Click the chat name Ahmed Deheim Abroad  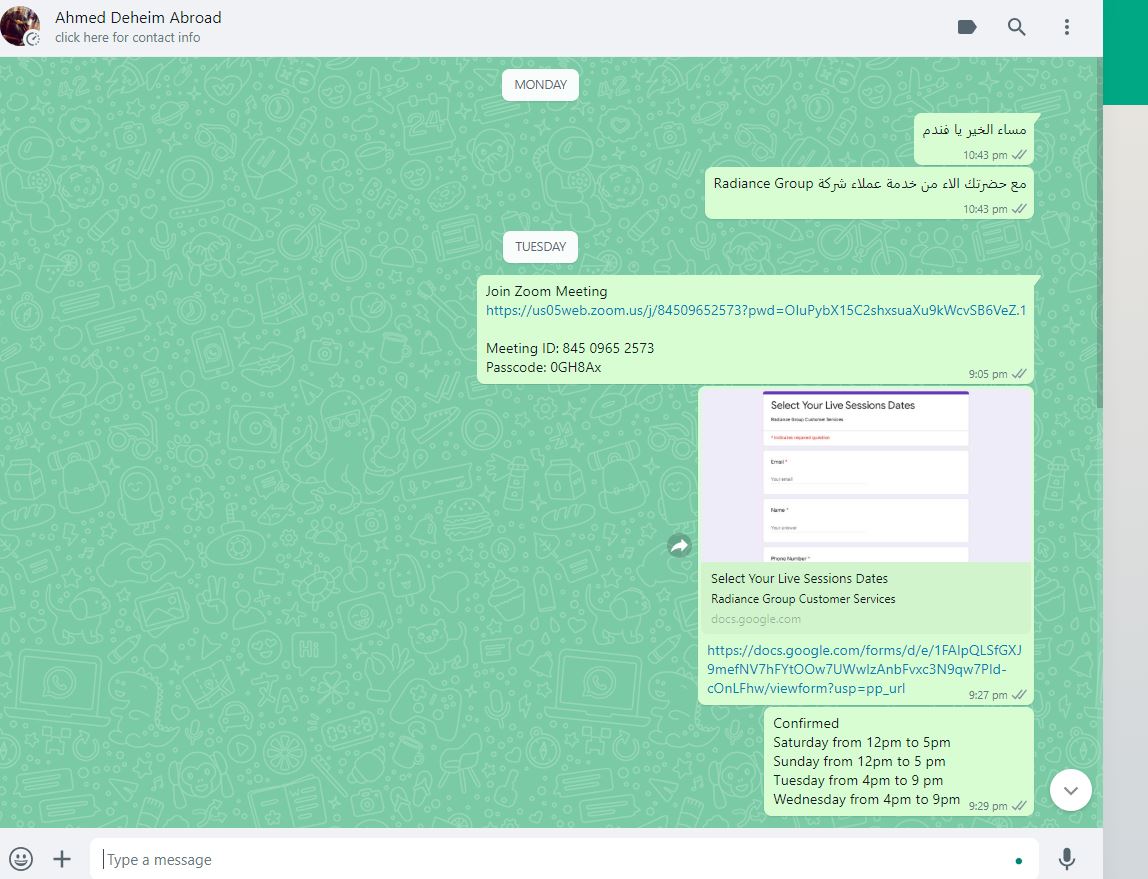(138, 18)
